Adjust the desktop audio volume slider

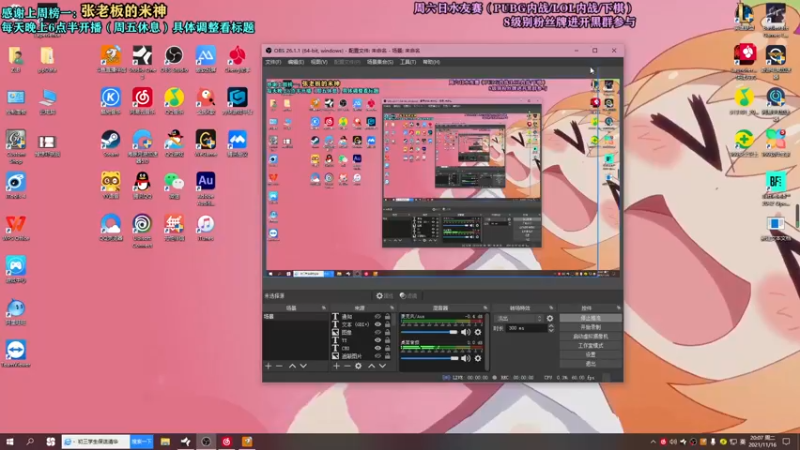point(429,358)
